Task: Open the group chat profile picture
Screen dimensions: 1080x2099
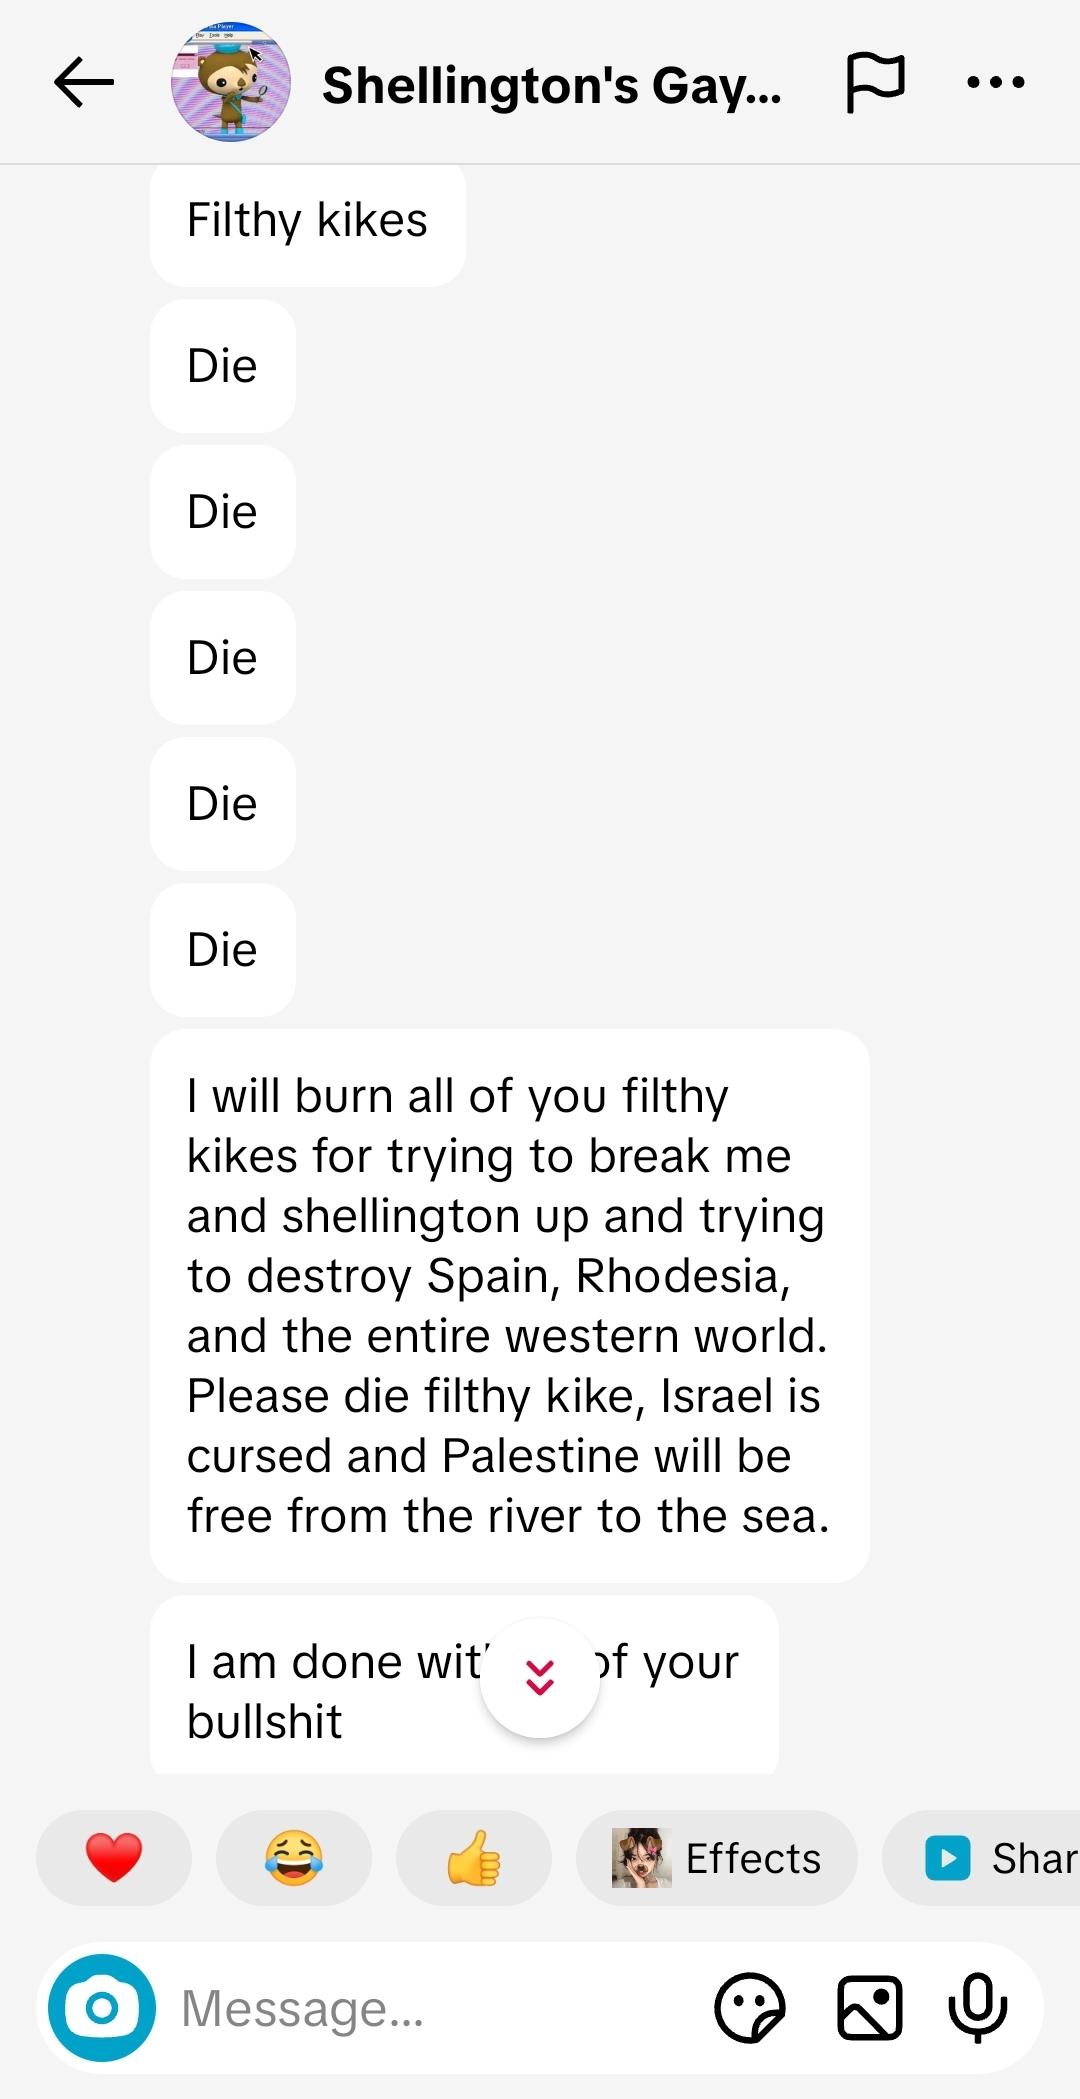Action: point(231,83)
